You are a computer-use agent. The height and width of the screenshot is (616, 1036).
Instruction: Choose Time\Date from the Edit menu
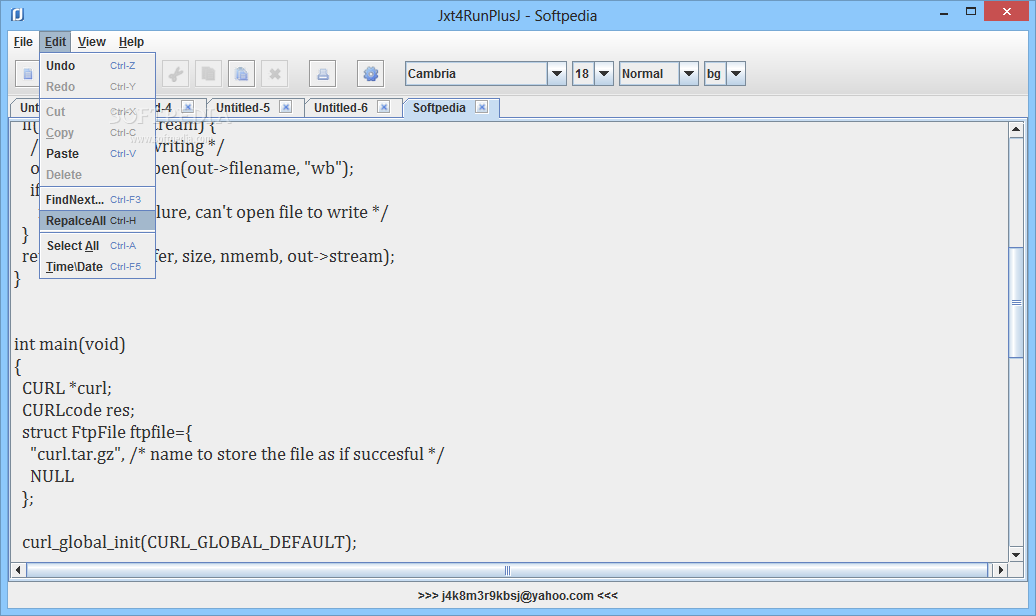pos(97,267)
